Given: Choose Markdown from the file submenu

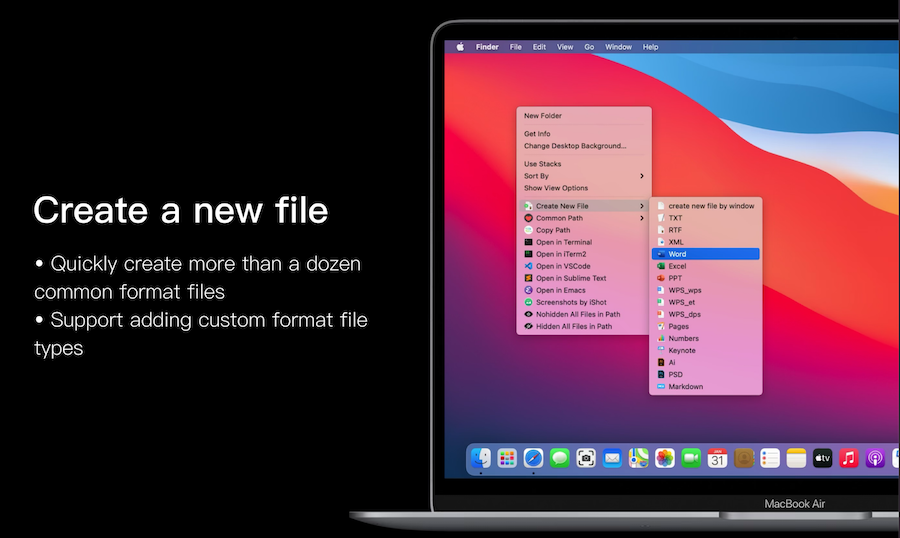Looking at the screenshot, I should pyautogui.click(x=685, y=386).
